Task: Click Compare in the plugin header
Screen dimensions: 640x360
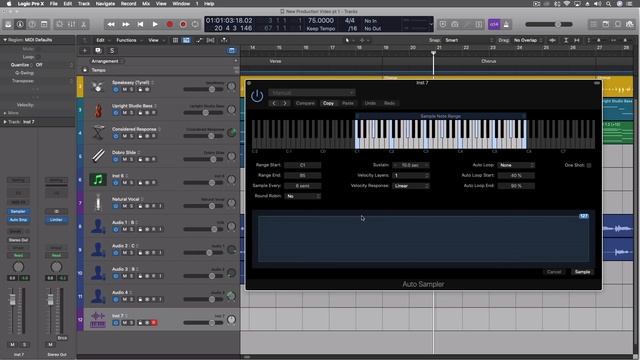Action: point(305,103)
